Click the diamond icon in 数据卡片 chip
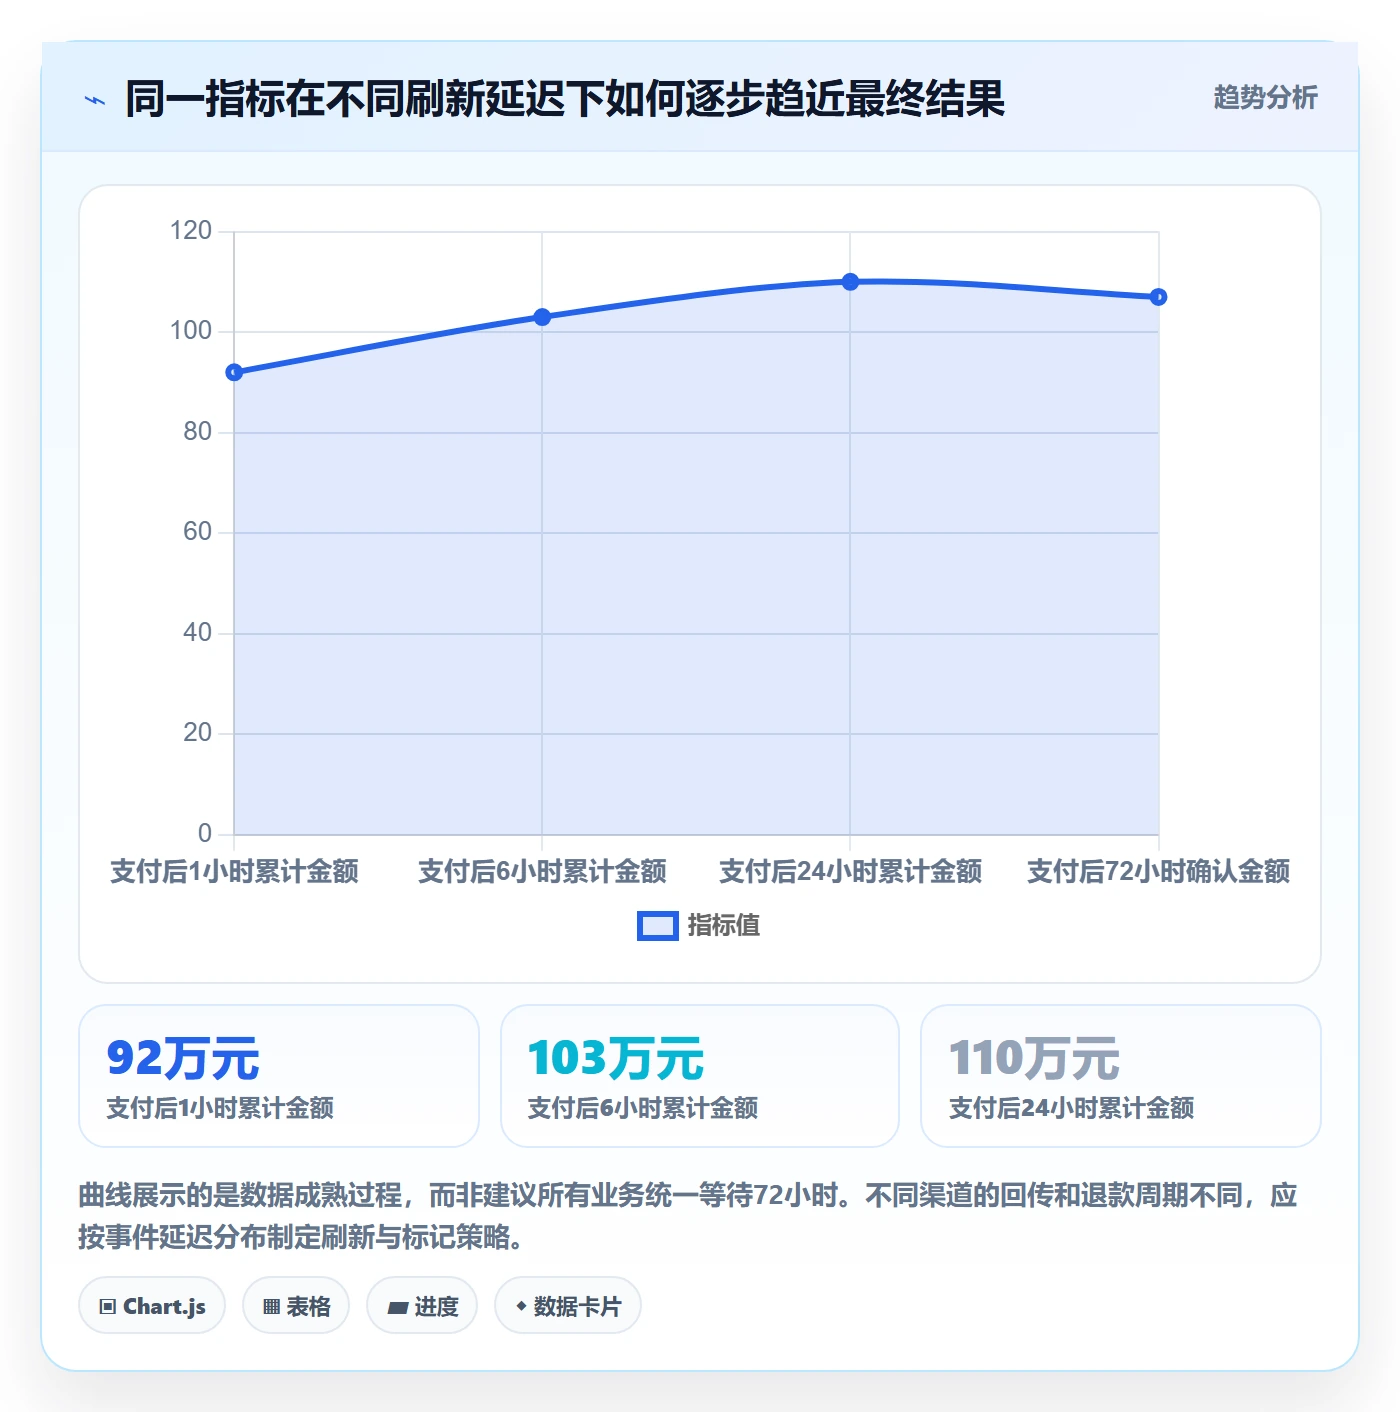 (521, 1306)
